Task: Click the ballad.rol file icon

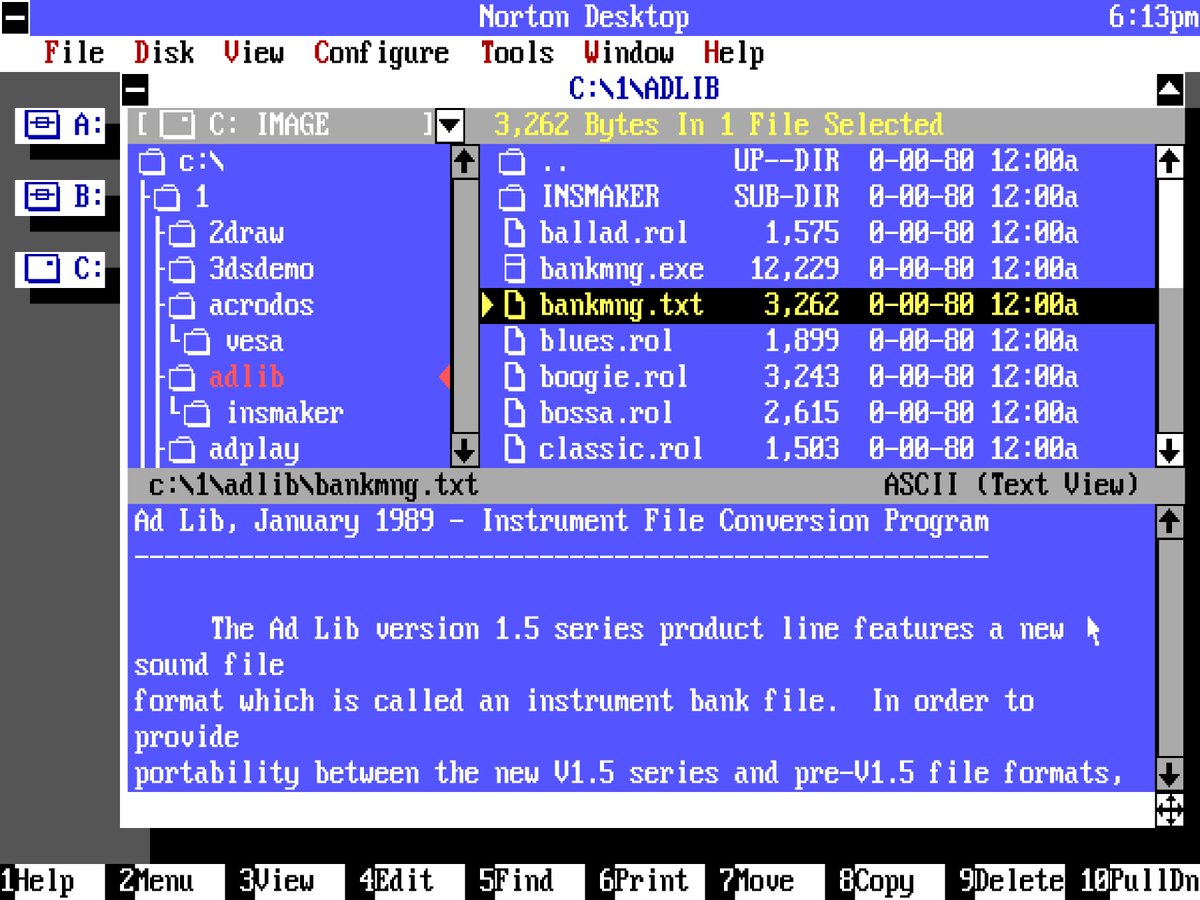Action: click(513, 233)
